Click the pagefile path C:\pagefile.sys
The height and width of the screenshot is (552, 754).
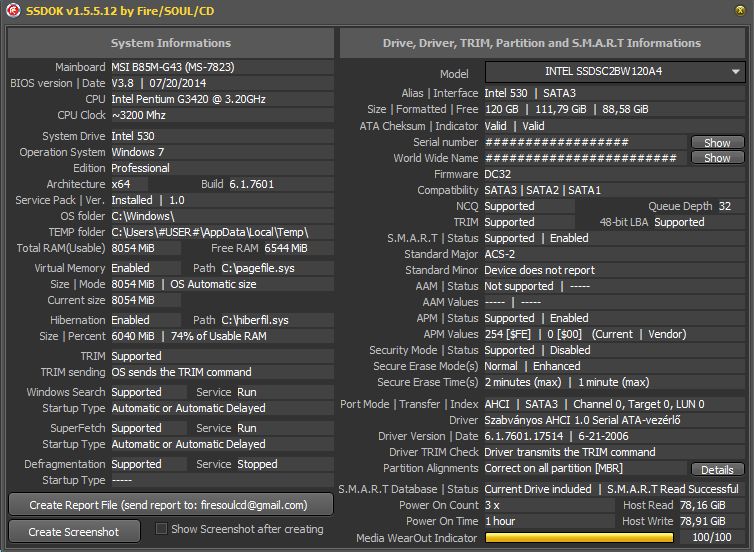pos(258,268)
